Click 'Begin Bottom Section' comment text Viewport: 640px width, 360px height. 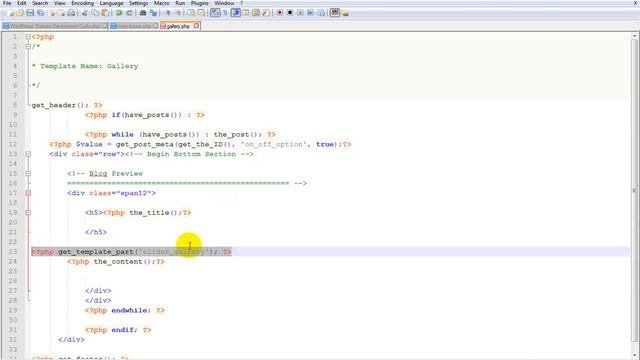click(x=191, y=154)
